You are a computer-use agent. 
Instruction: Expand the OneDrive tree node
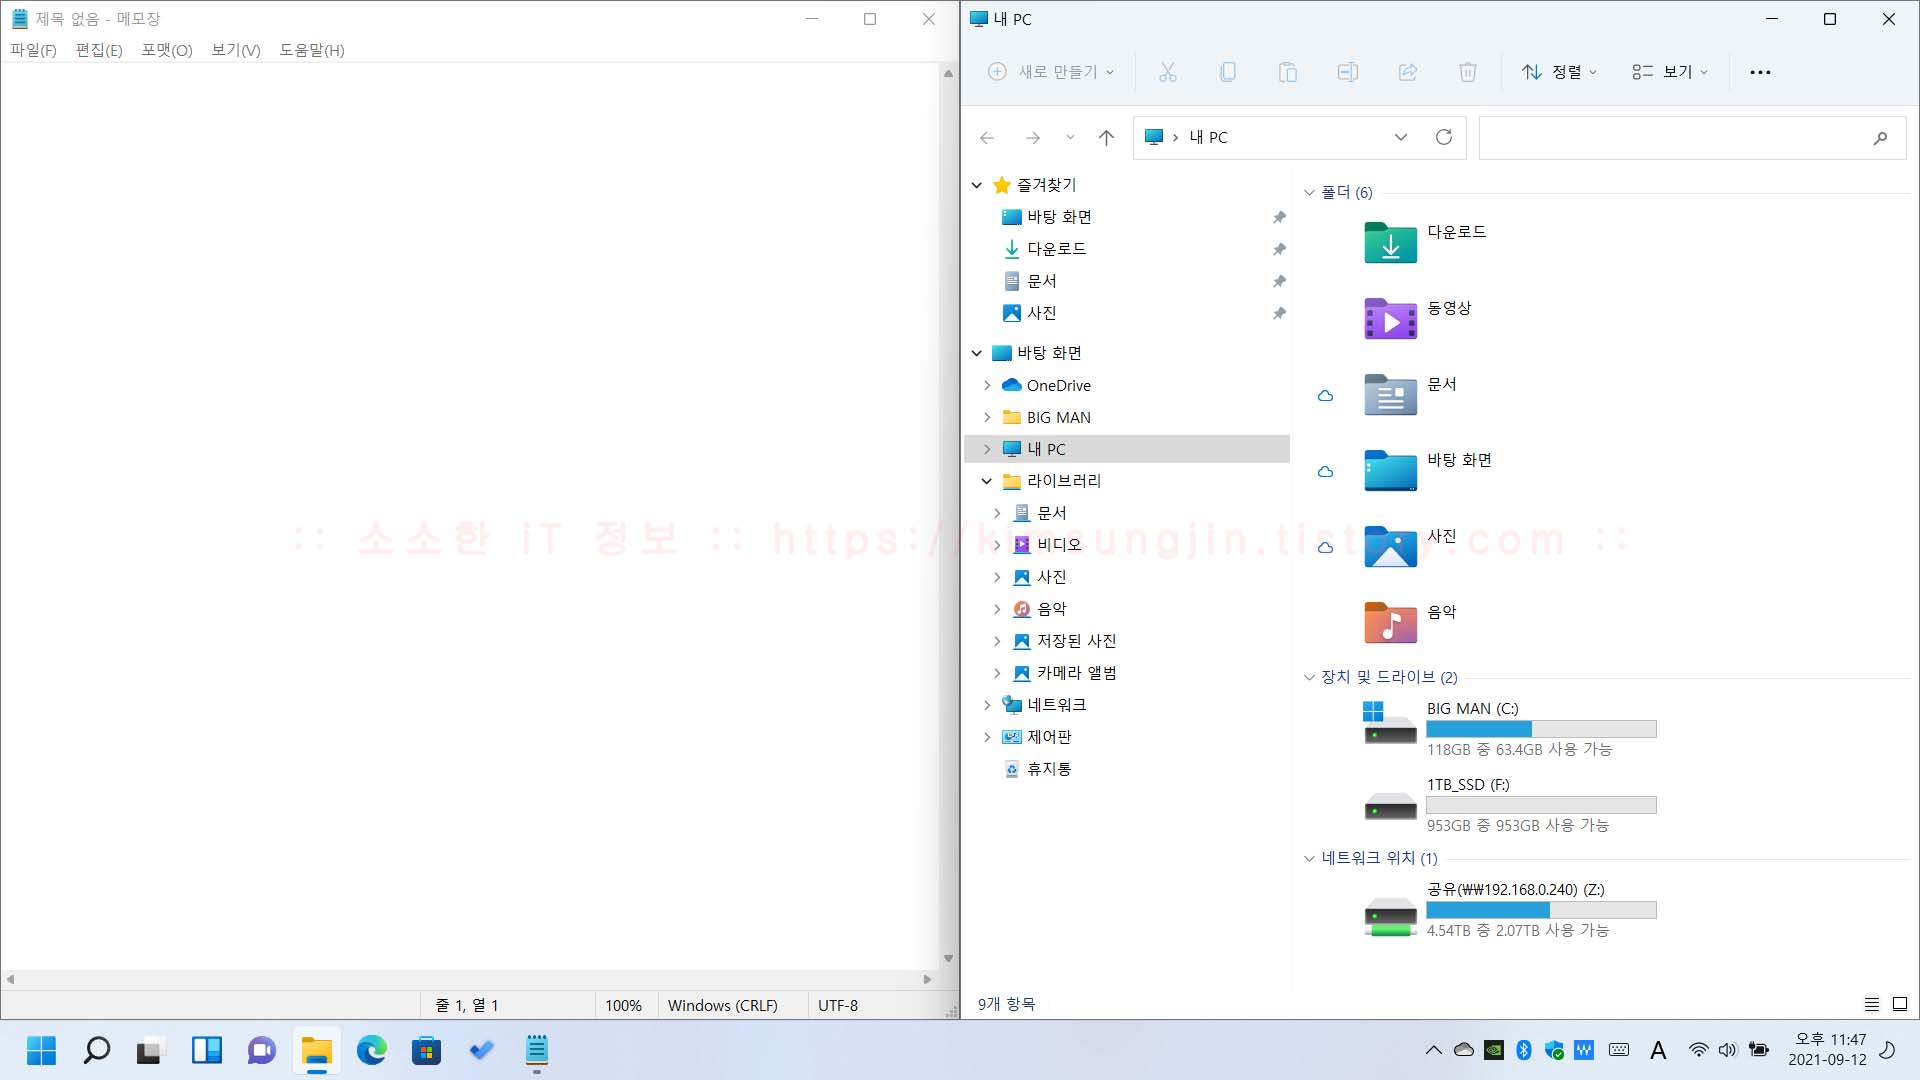point(987,385)
